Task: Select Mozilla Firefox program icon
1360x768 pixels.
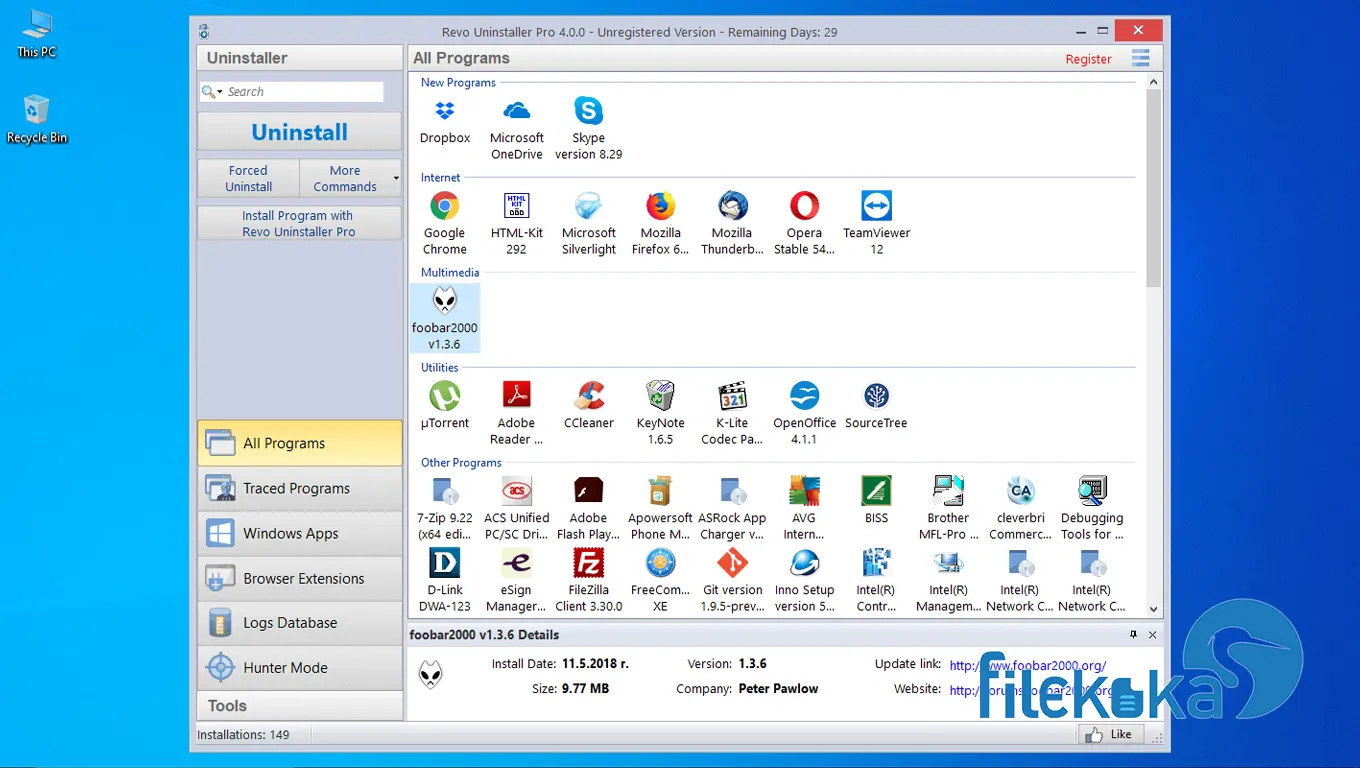Action: (x=660, y=206)
